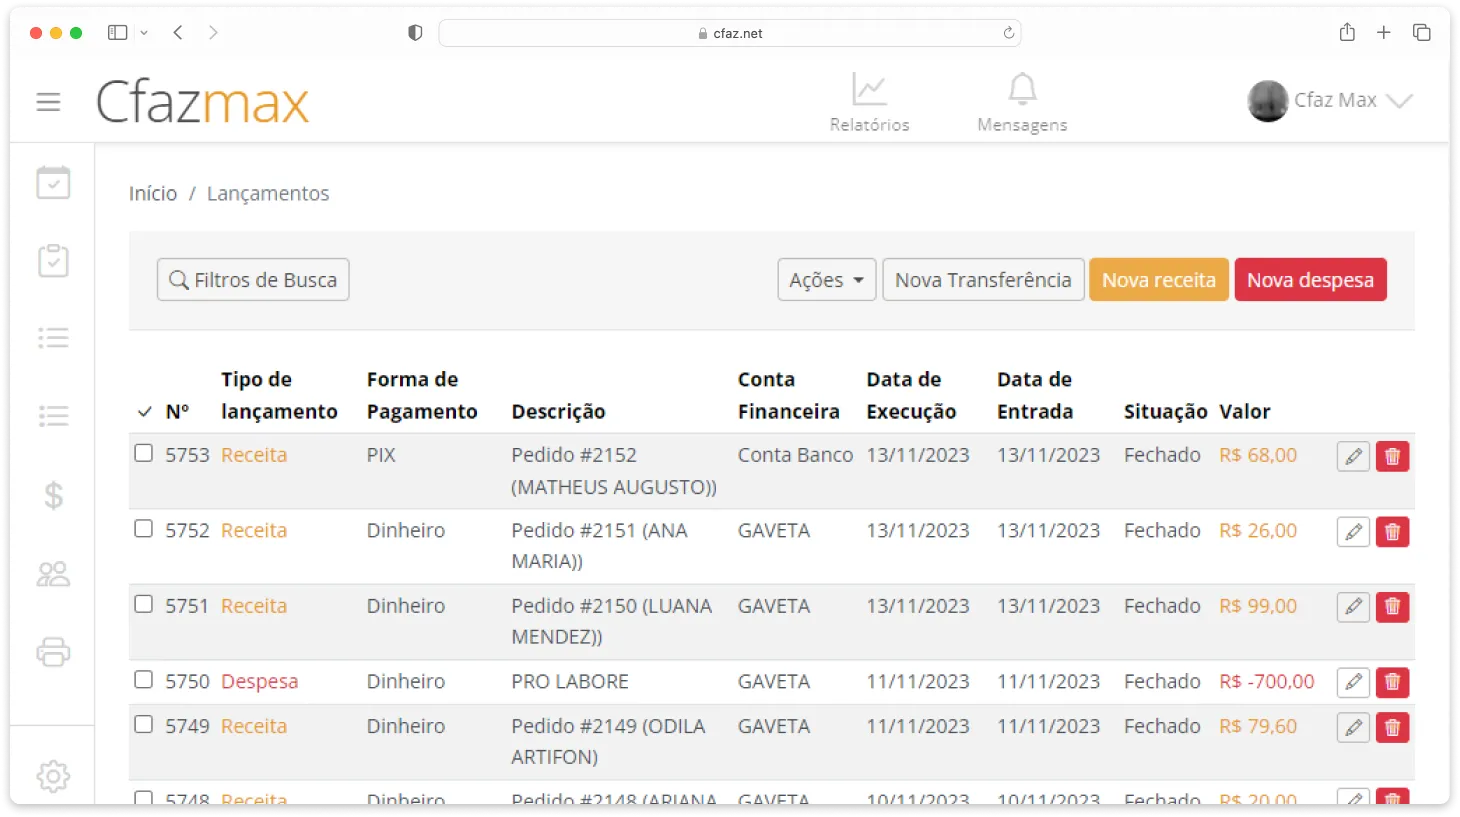Edit entry 5751 with pencil icon
1460x817 pixels.
[1353, 607]
